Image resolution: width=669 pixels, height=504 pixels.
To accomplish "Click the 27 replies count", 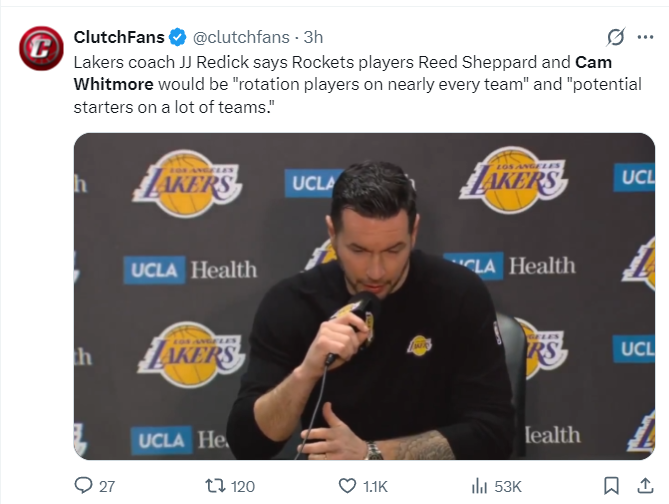I will pos(106,487).
